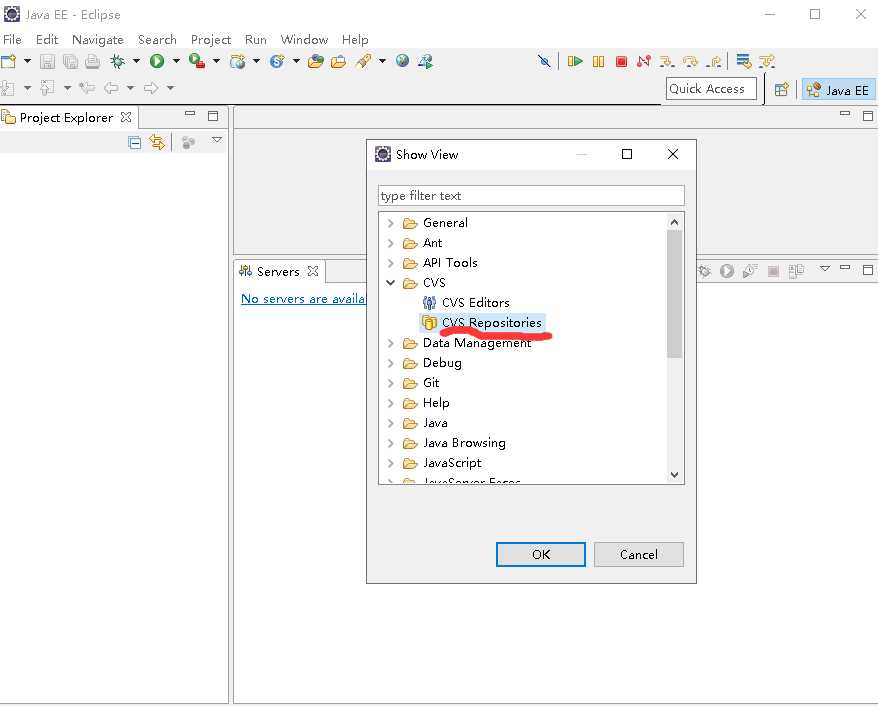
Task: Click OK in Show View dialog
Action: point(541,554)
